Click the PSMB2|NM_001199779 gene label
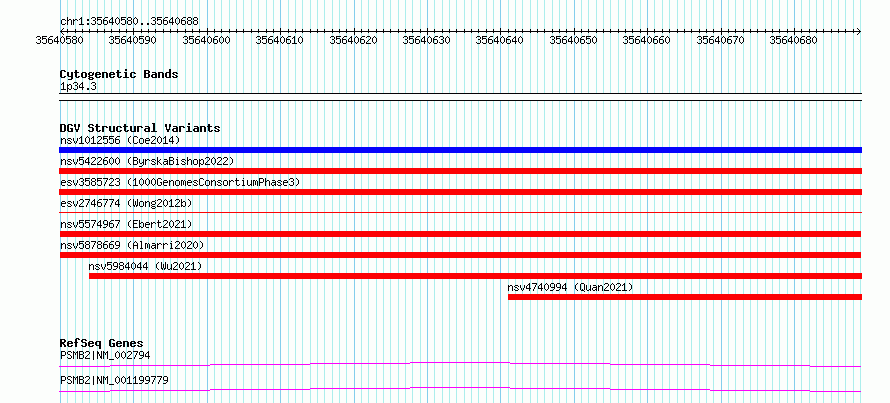 click(x=114, y=380)
